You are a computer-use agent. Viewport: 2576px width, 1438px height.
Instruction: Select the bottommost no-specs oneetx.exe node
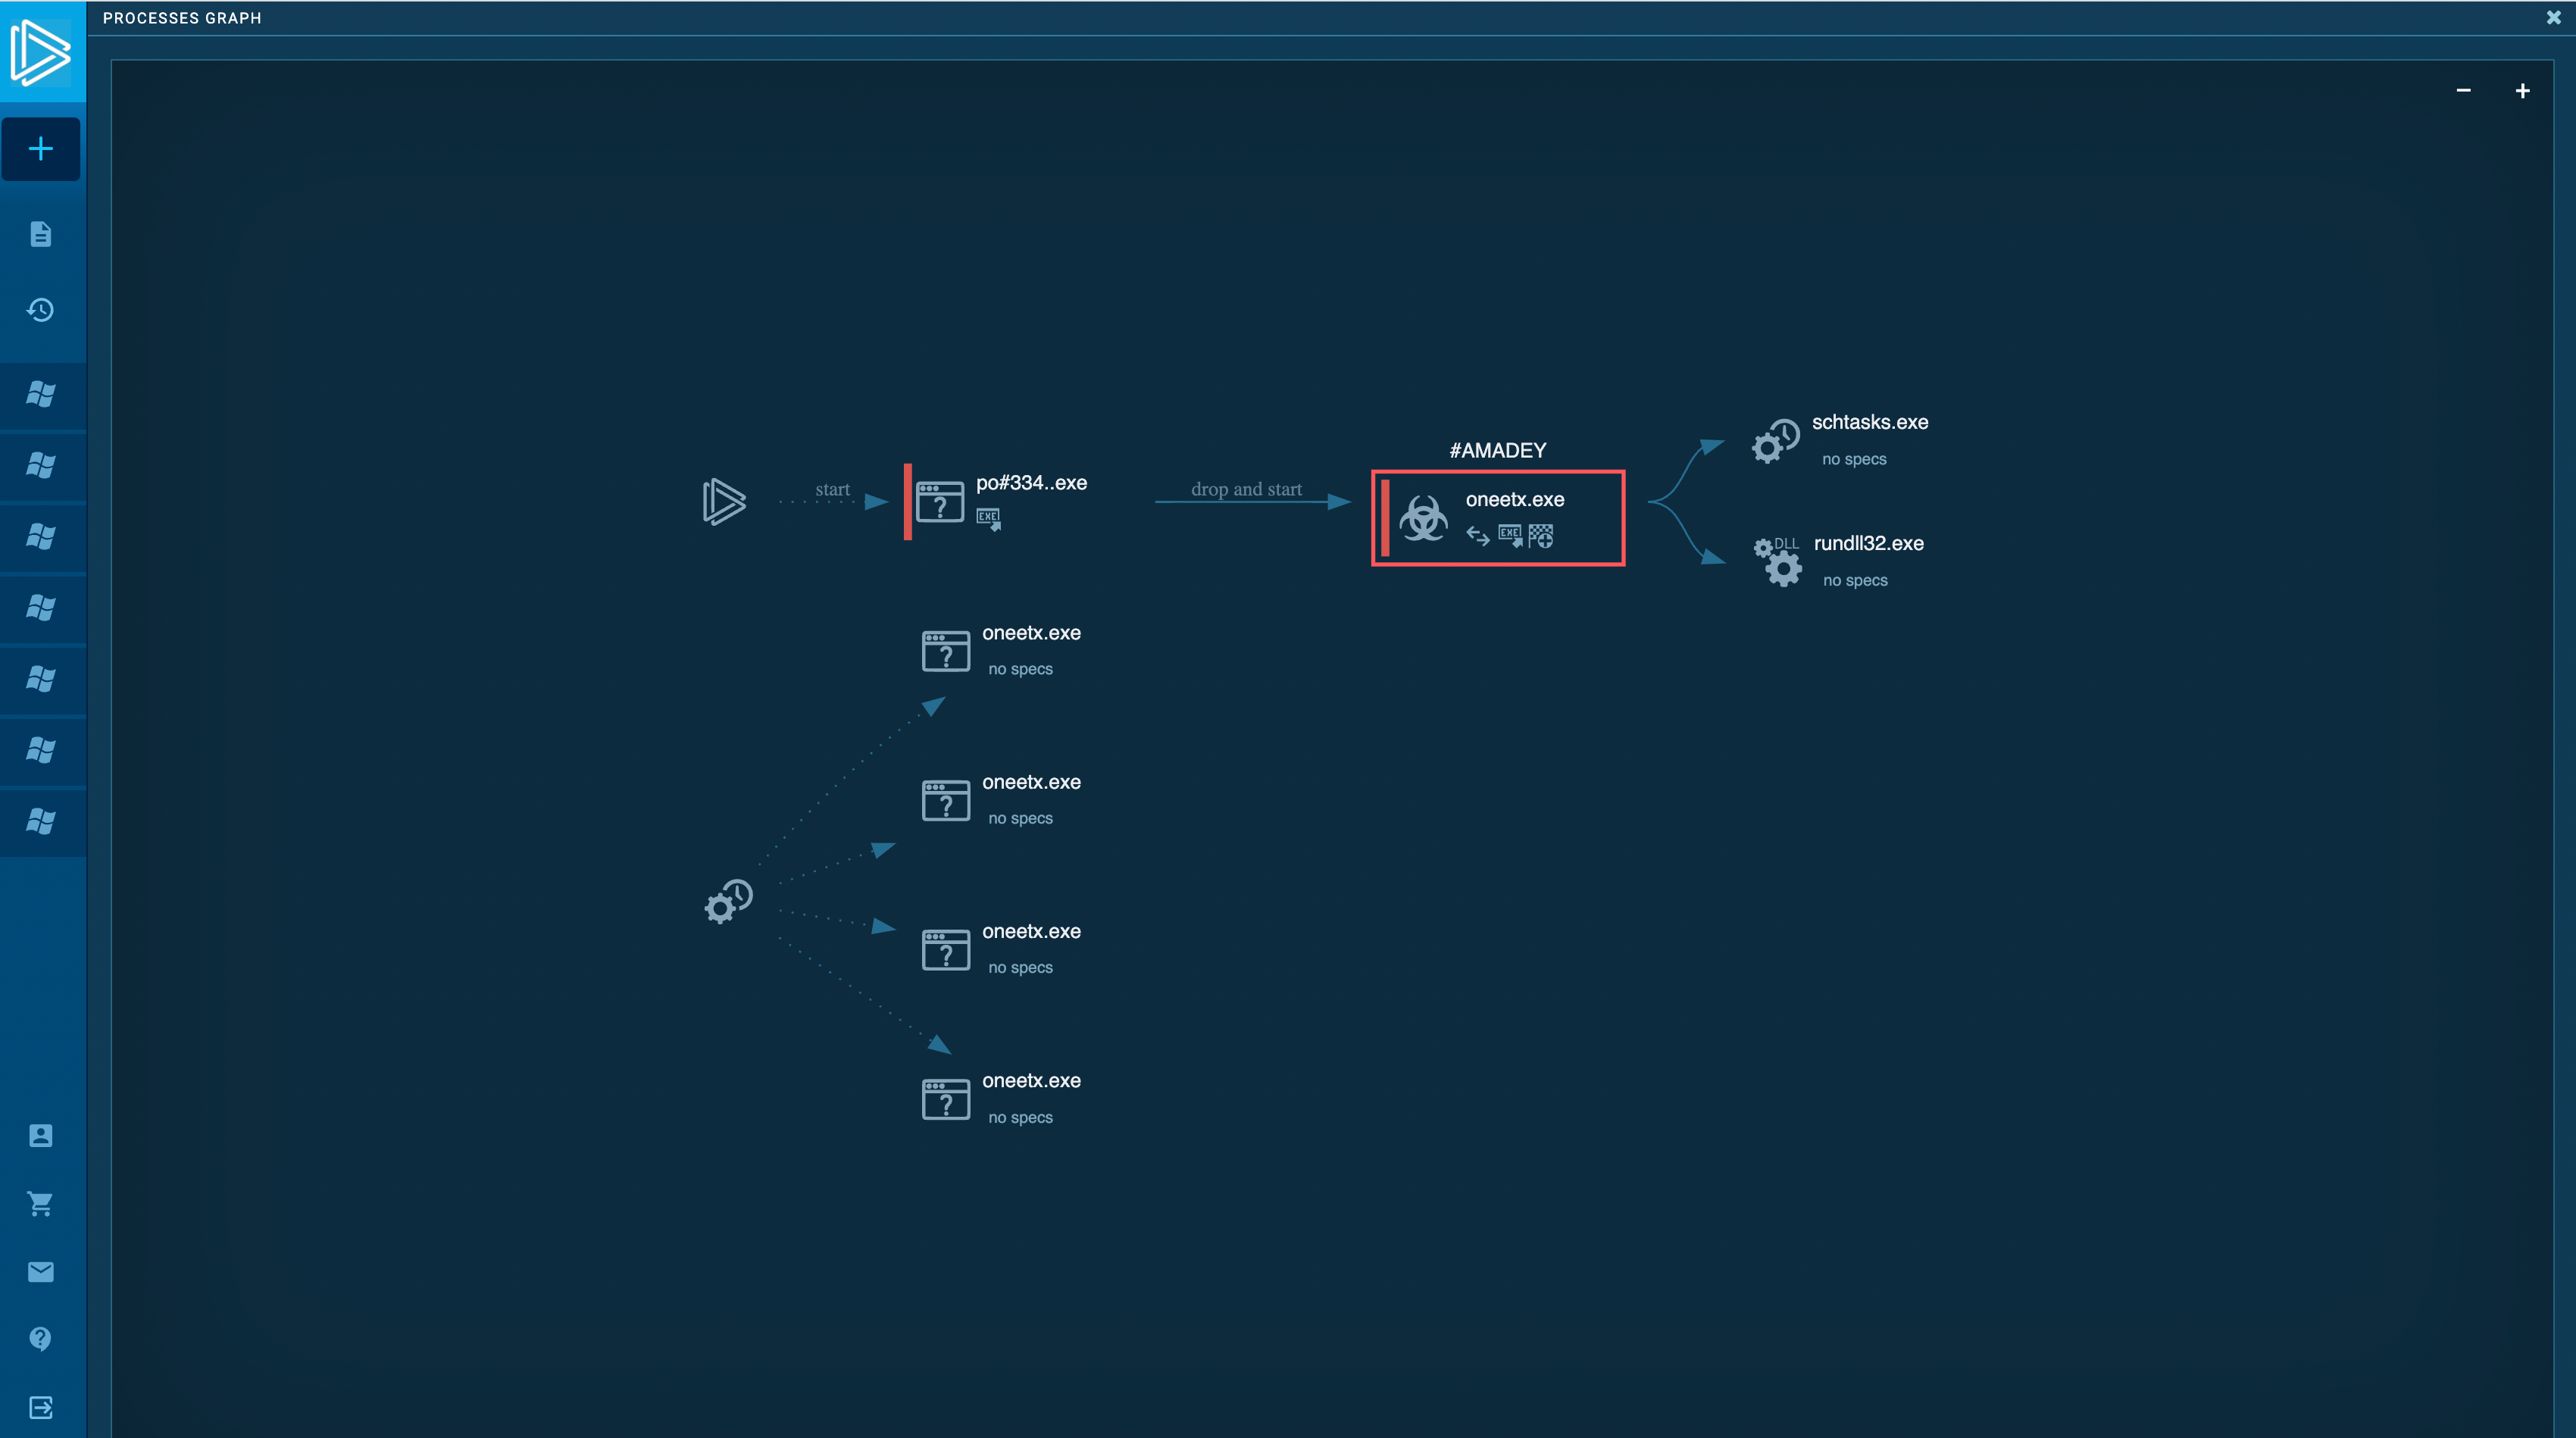point(946,1099)
